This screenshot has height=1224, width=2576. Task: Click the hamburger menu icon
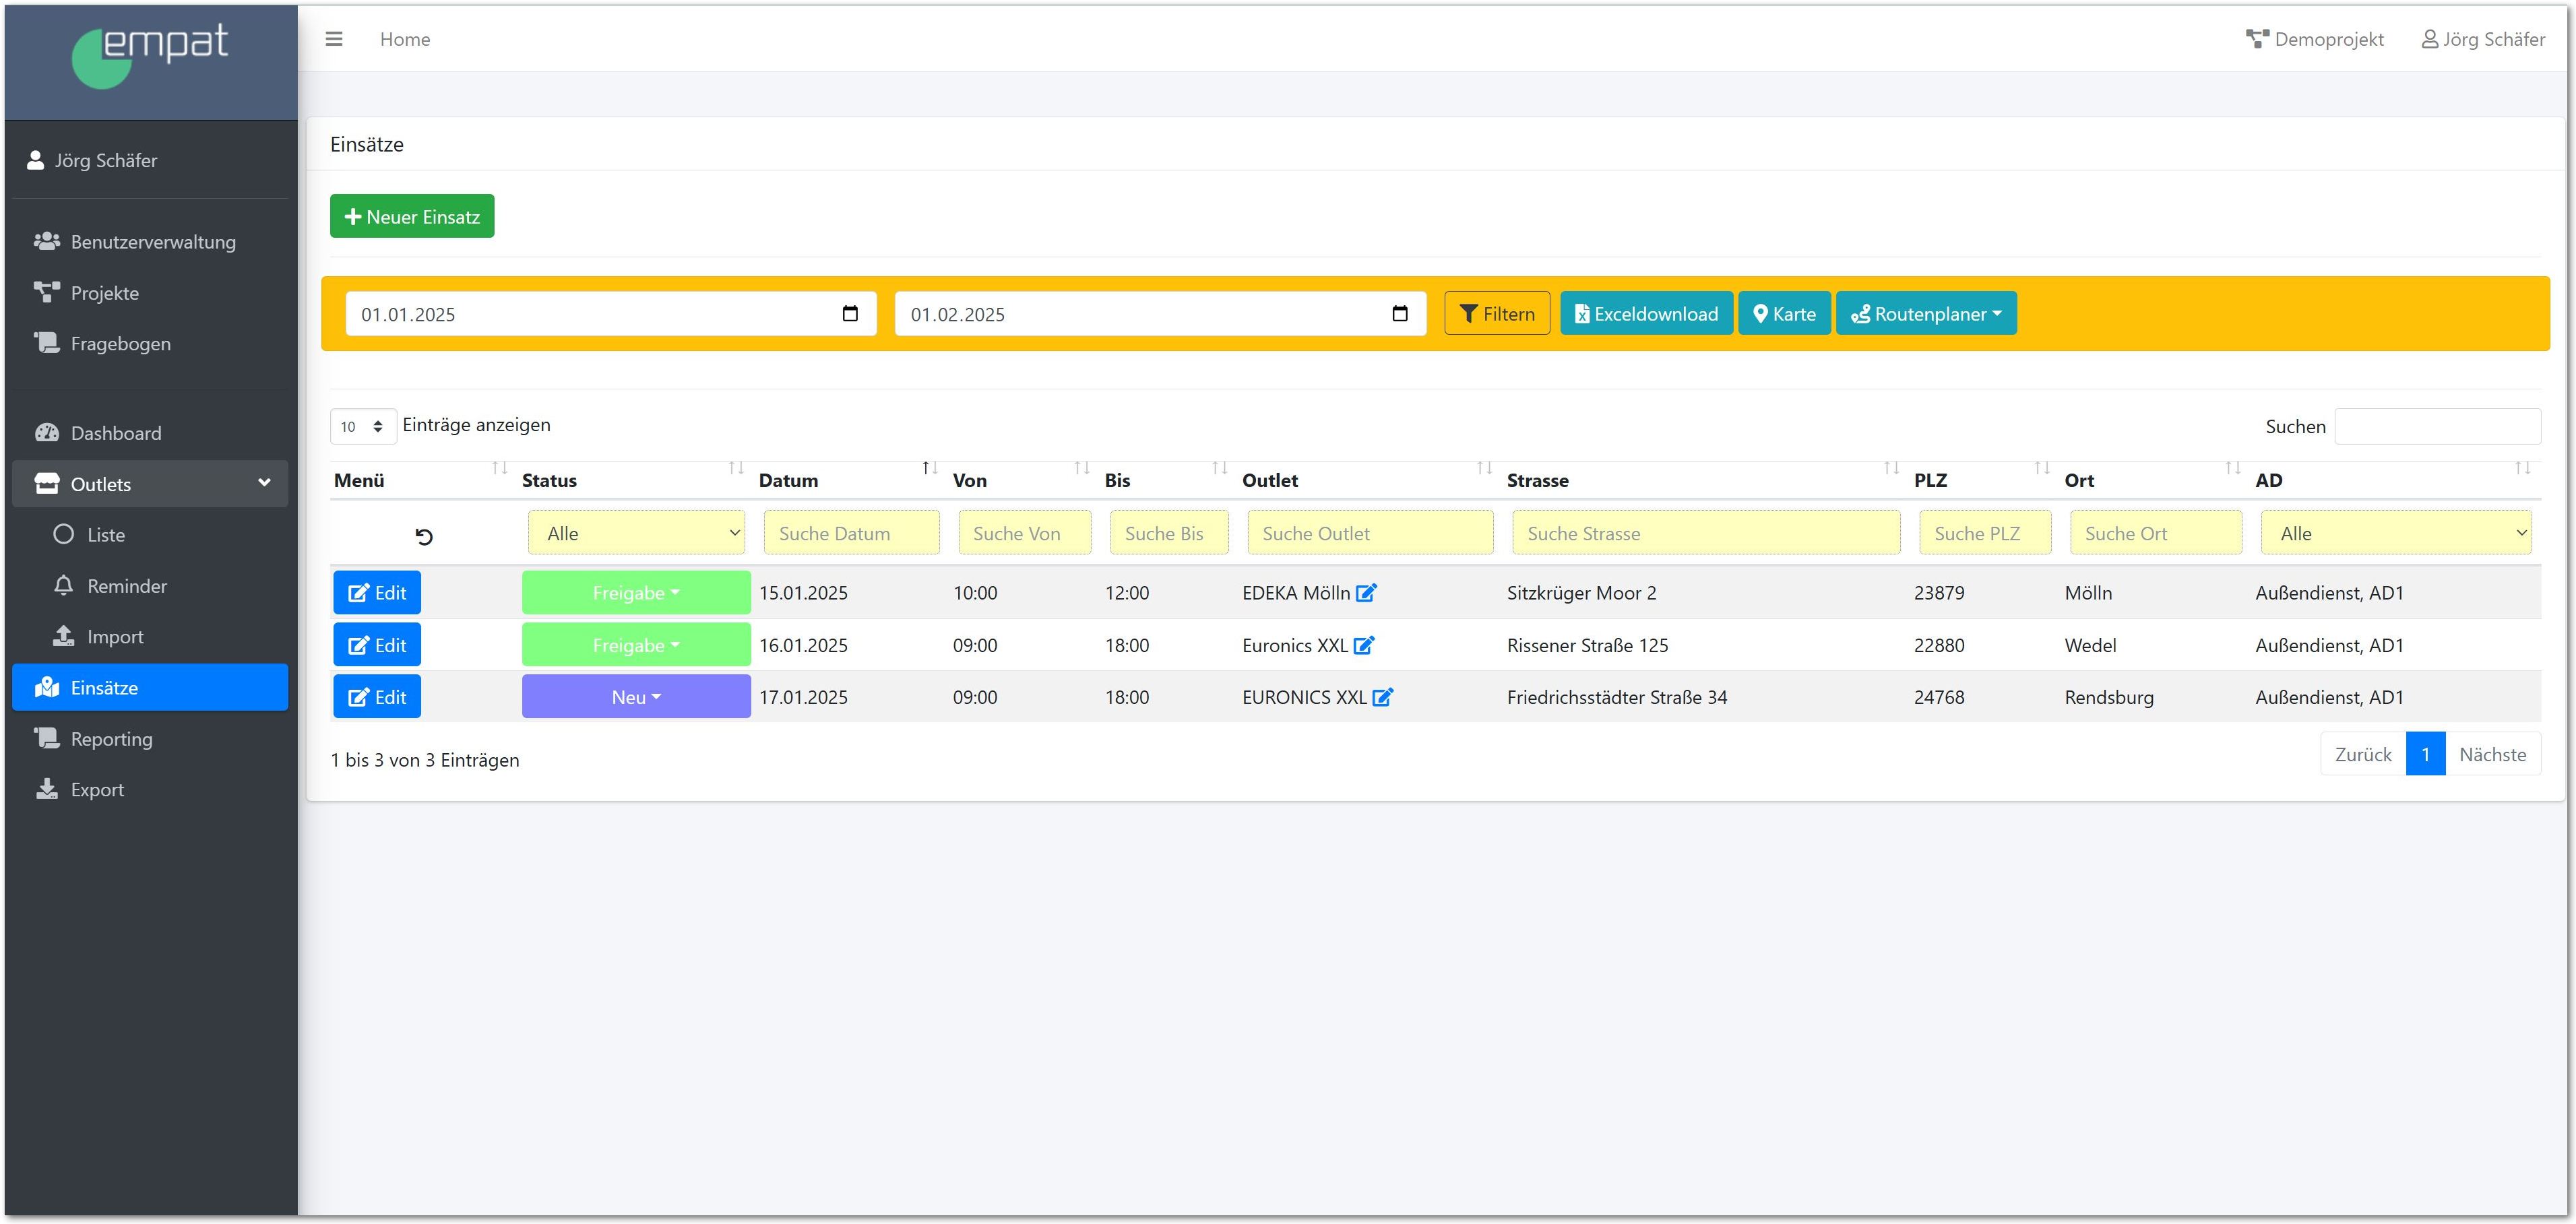click(x=334, y=39)
